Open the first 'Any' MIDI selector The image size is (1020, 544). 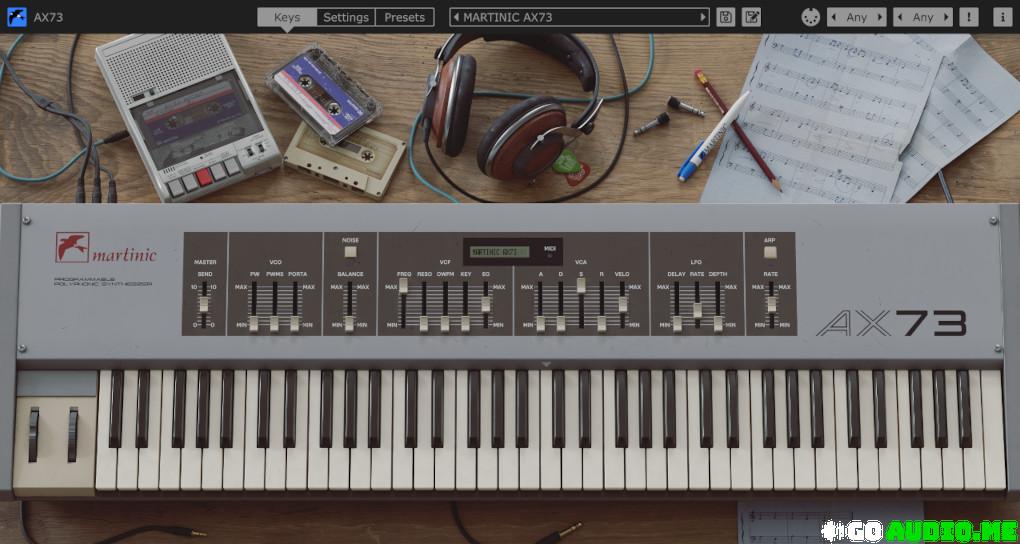[857, 18]
